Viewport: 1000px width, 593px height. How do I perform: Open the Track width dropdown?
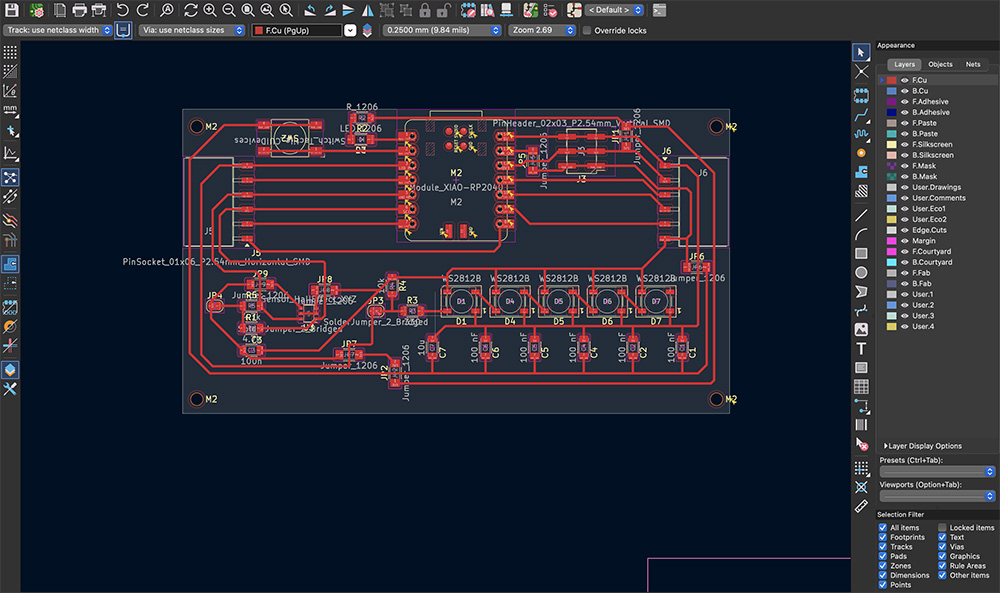[x=57, y=30]
